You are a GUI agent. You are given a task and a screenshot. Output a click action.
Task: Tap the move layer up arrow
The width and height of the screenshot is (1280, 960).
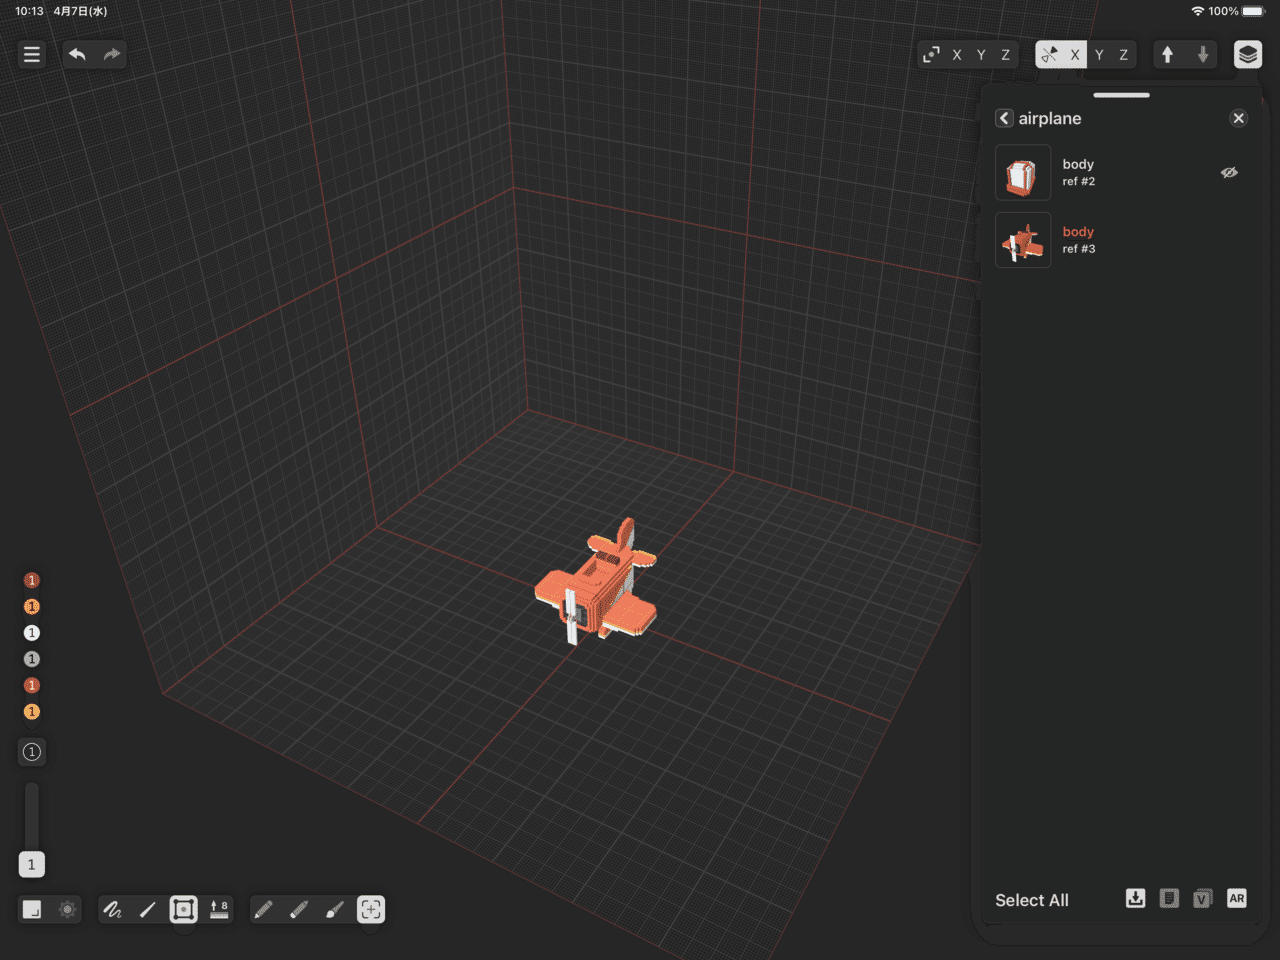coord(1168,54)
